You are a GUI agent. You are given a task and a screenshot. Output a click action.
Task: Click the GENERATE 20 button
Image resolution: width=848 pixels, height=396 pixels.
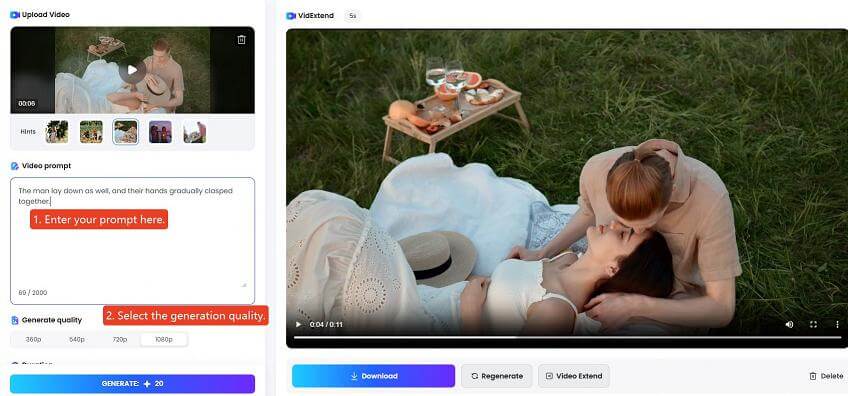pos(132,384)
